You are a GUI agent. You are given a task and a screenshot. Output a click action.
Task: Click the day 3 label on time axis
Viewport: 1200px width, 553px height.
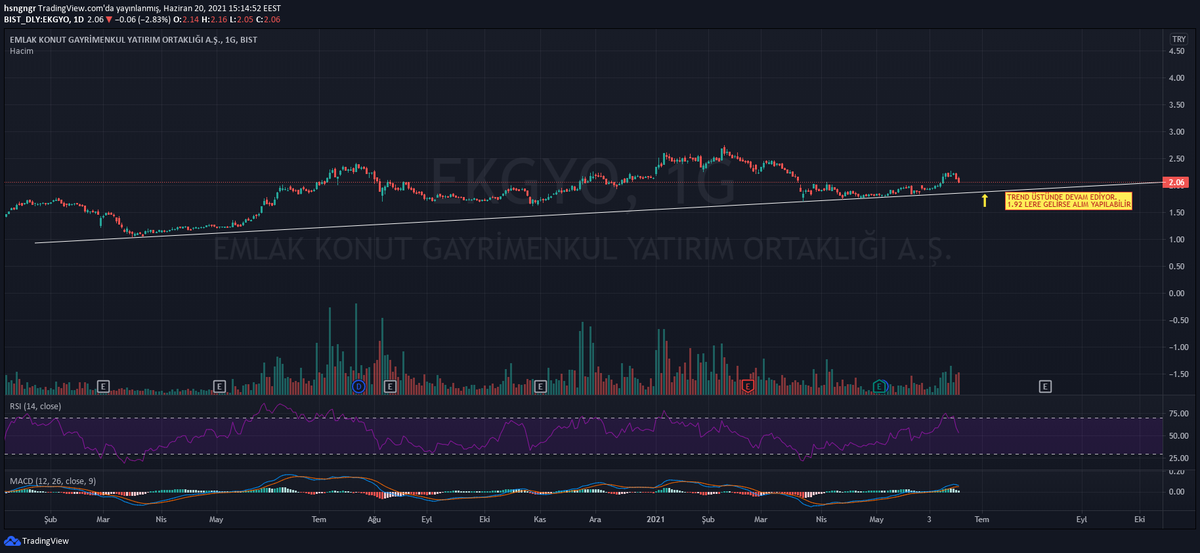(929, 520)
